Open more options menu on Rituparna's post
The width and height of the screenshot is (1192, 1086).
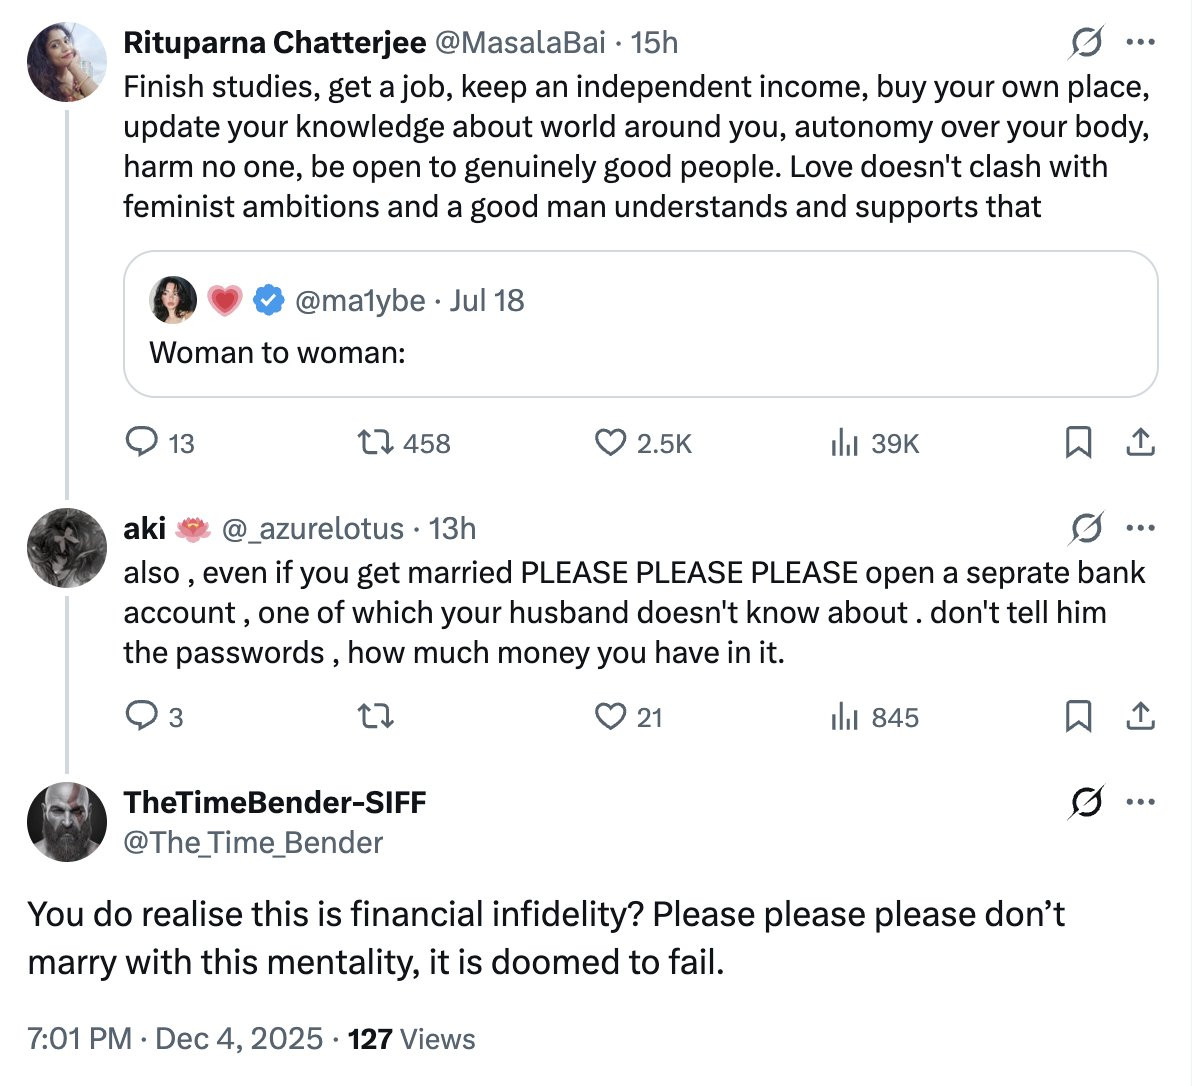[1141, 43]
